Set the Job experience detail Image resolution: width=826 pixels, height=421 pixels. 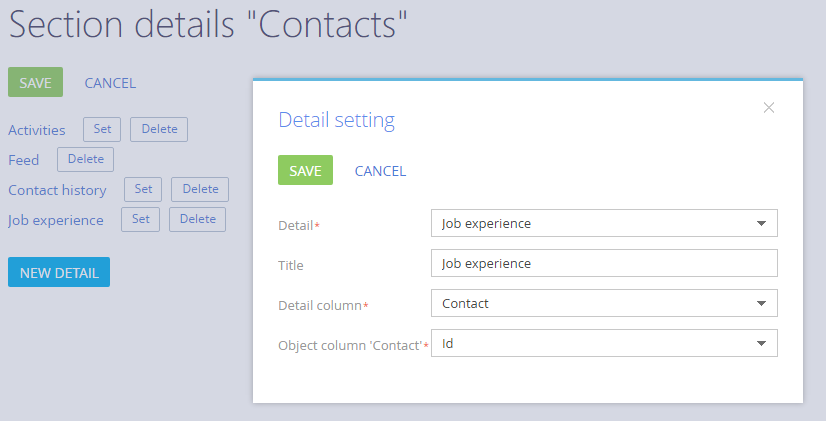pyautogui.click(x=140, y=219)
